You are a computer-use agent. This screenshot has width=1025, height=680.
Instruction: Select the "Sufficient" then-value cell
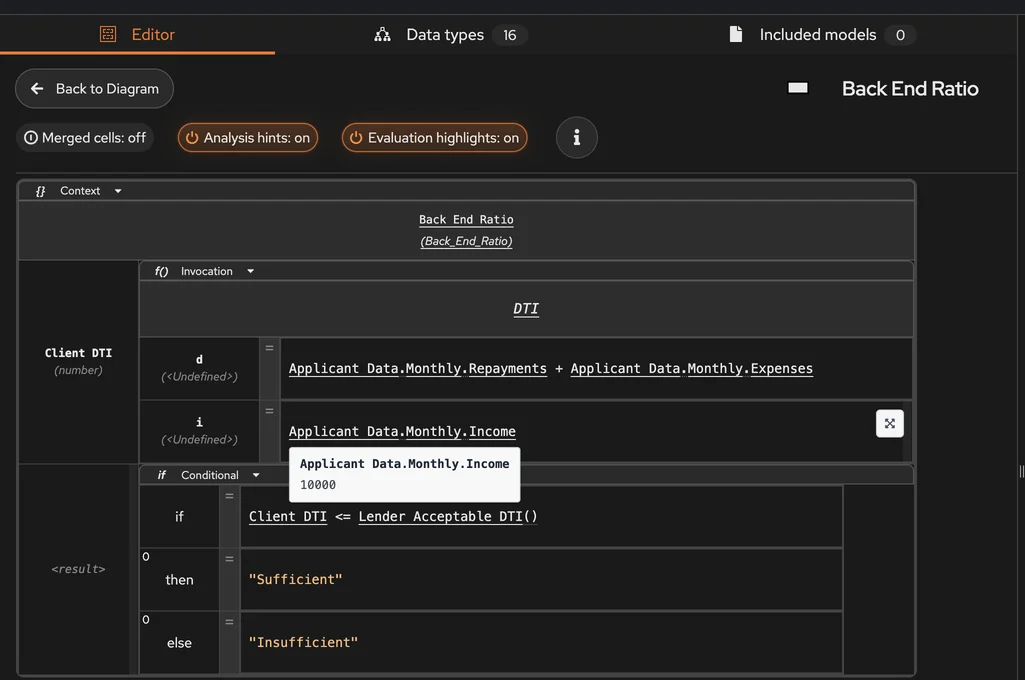[x=541, y=579]
